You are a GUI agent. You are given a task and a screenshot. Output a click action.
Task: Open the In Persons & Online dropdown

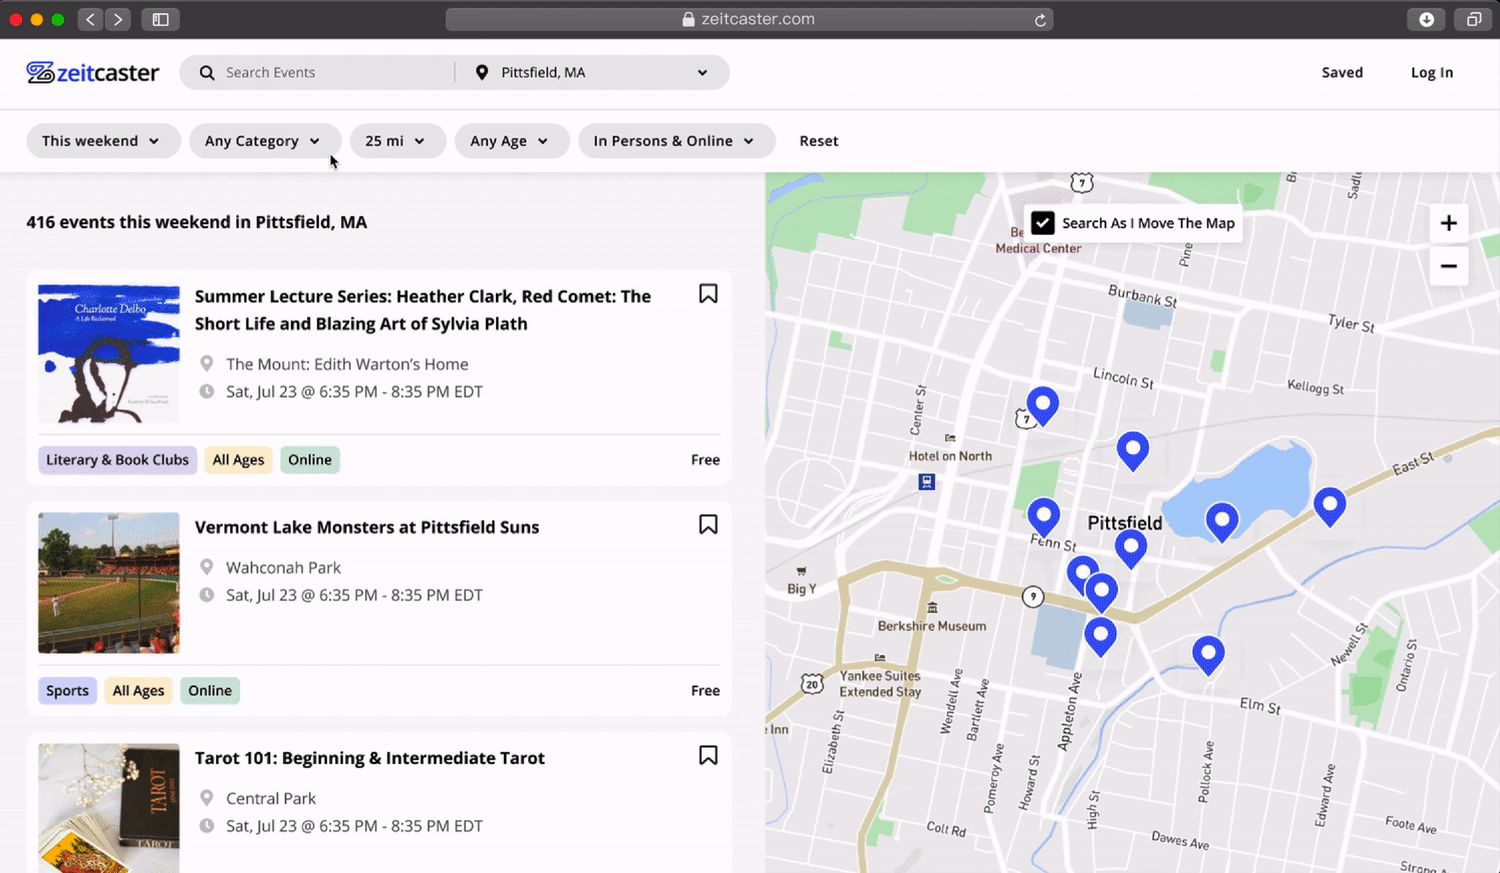[676, 141]
